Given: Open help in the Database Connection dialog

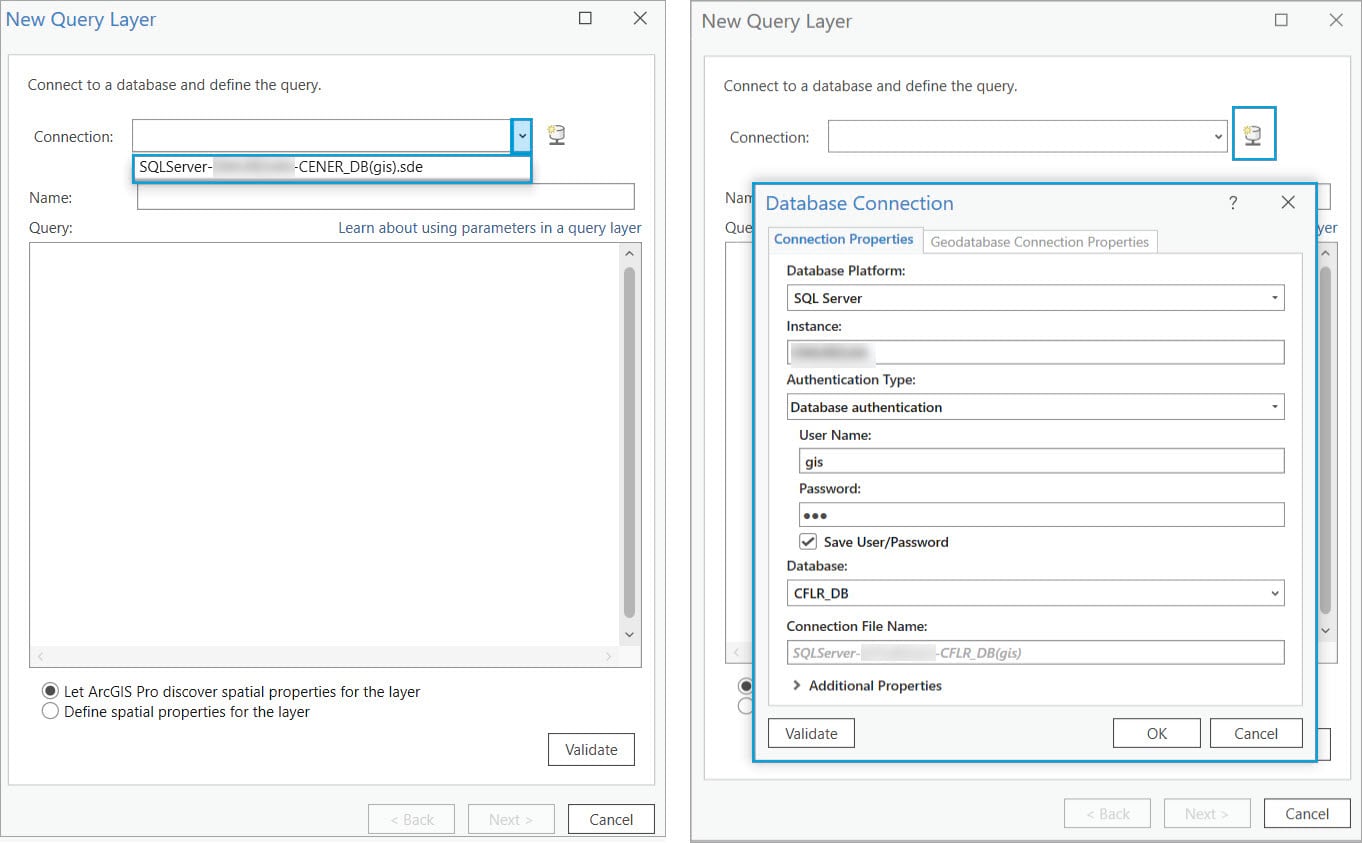Looking at the screenshot, I should 1233,202.
